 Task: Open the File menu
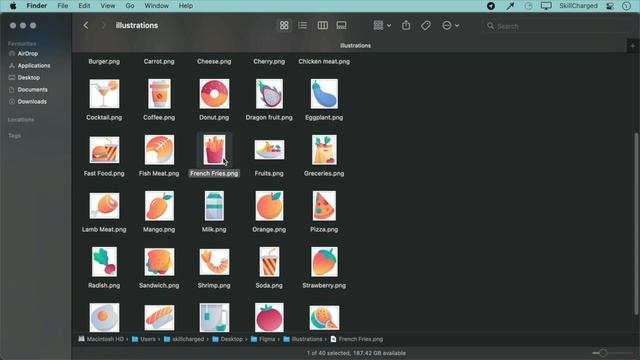point(62,6)
